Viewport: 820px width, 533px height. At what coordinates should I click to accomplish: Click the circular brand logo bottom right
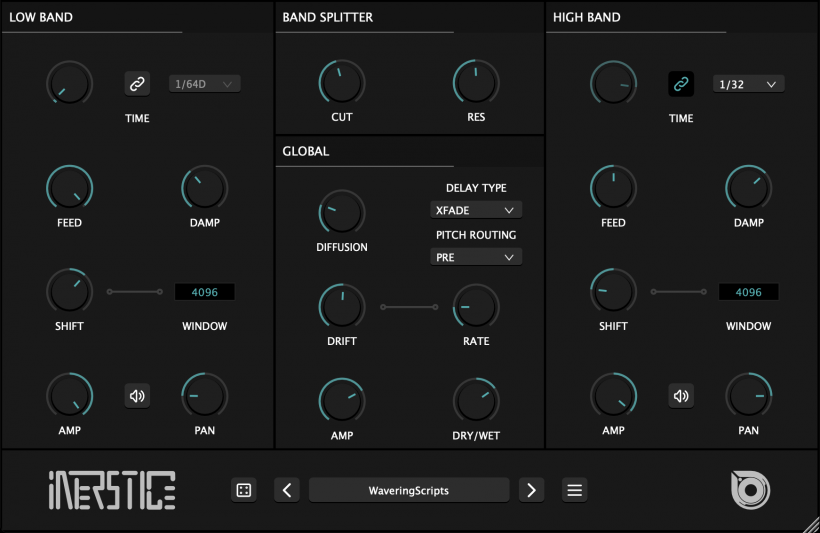[x=750, y=490]
